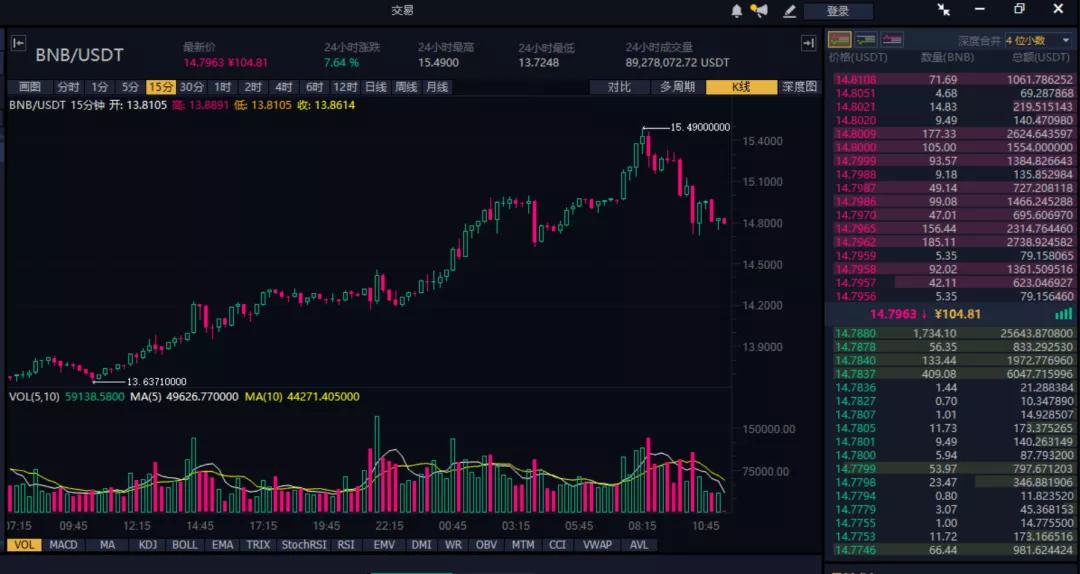
Task: Click the 价格(USDT) column header
Action: [858, 58]
